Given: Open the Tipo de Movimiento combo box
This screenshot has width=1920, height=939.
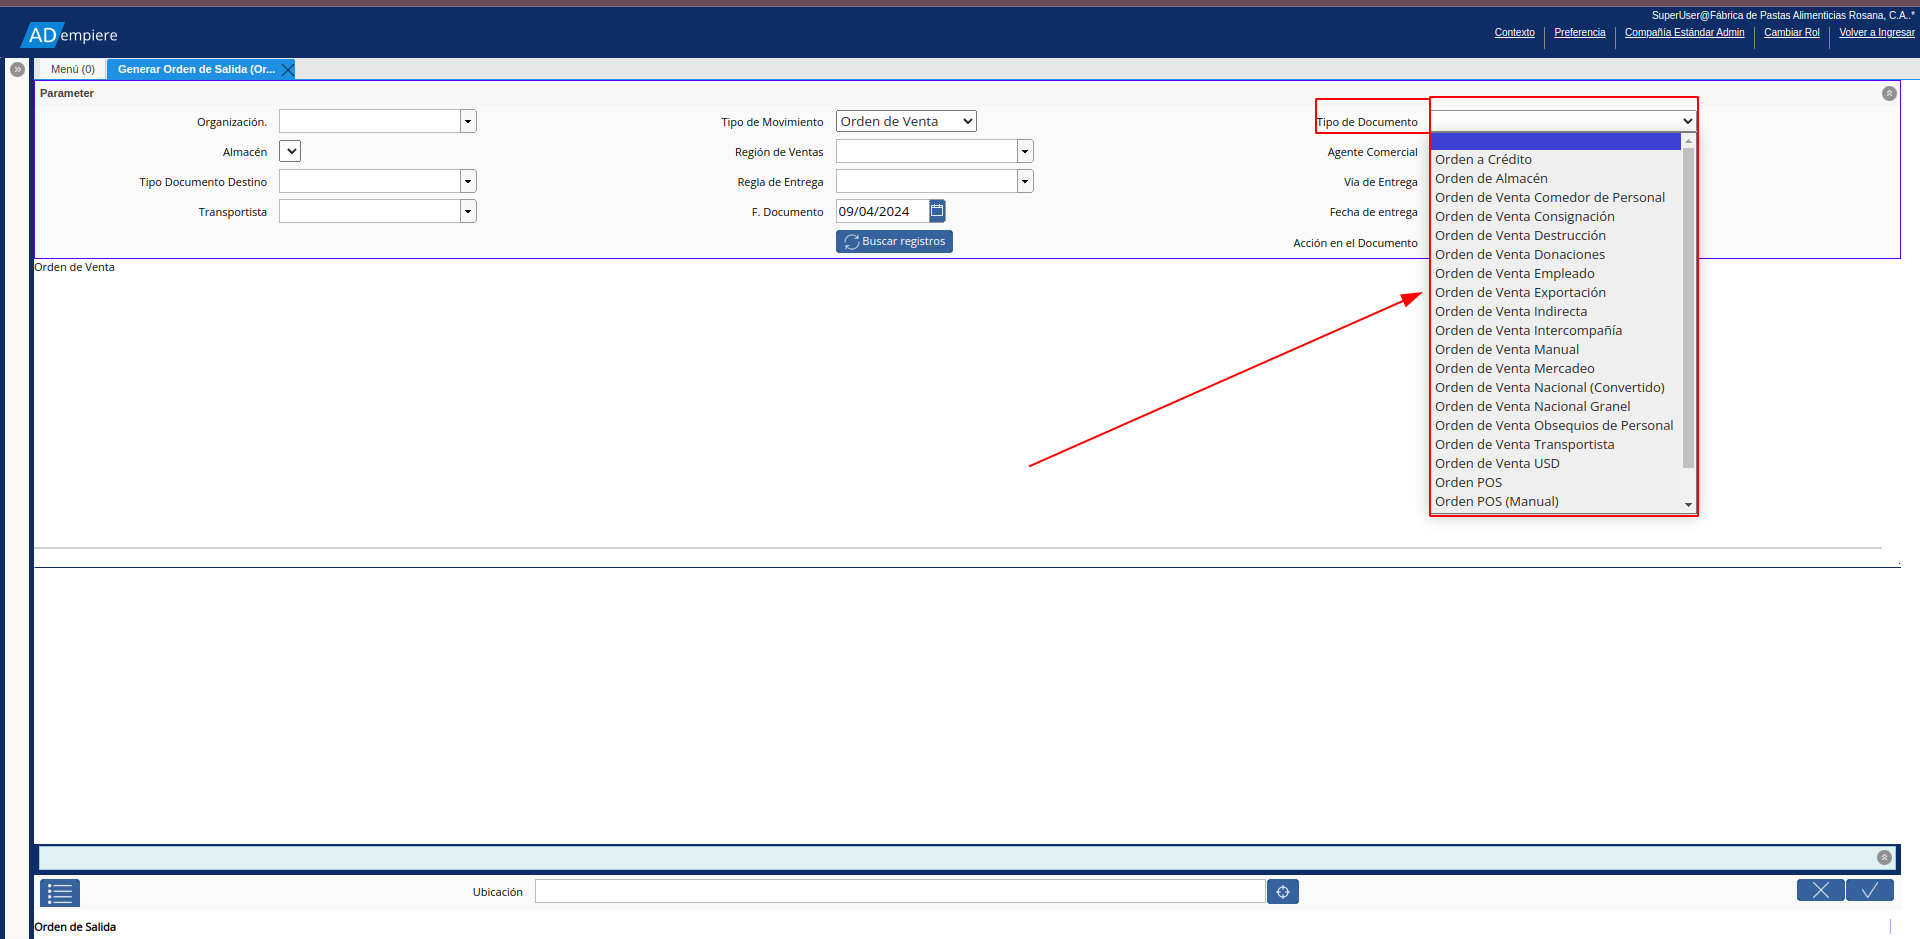Looking at the screenshot, I should point(906,121).
